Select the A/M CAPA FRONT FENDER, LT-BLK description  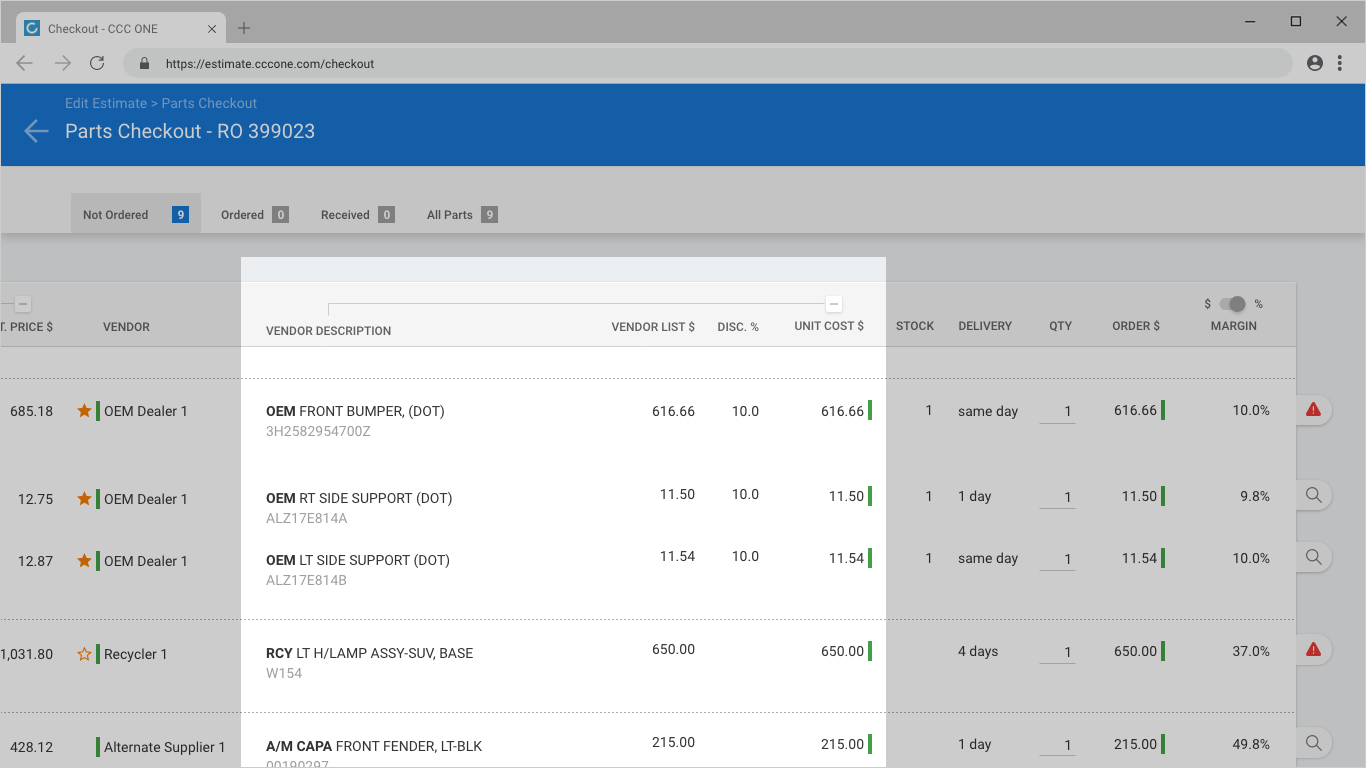(374, 746)
